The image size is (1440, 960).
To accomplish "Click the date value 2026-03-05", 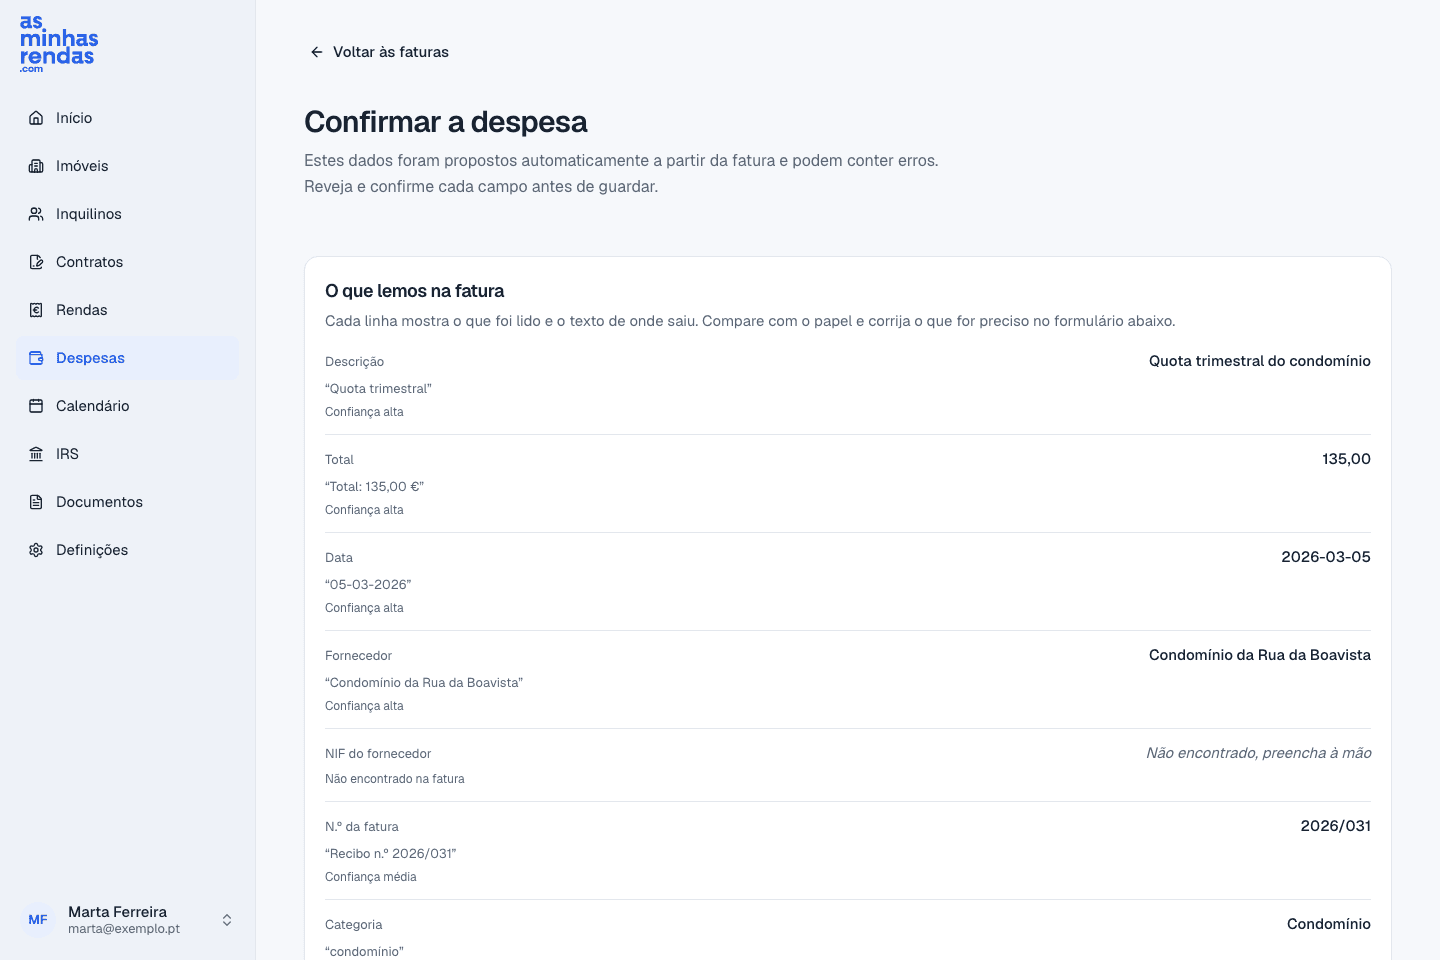I will click(x=1326, y=557).
